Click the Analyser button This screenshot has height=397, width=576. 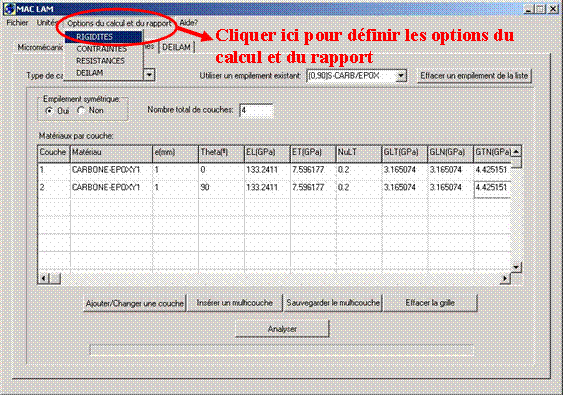[x=282, y=329]
